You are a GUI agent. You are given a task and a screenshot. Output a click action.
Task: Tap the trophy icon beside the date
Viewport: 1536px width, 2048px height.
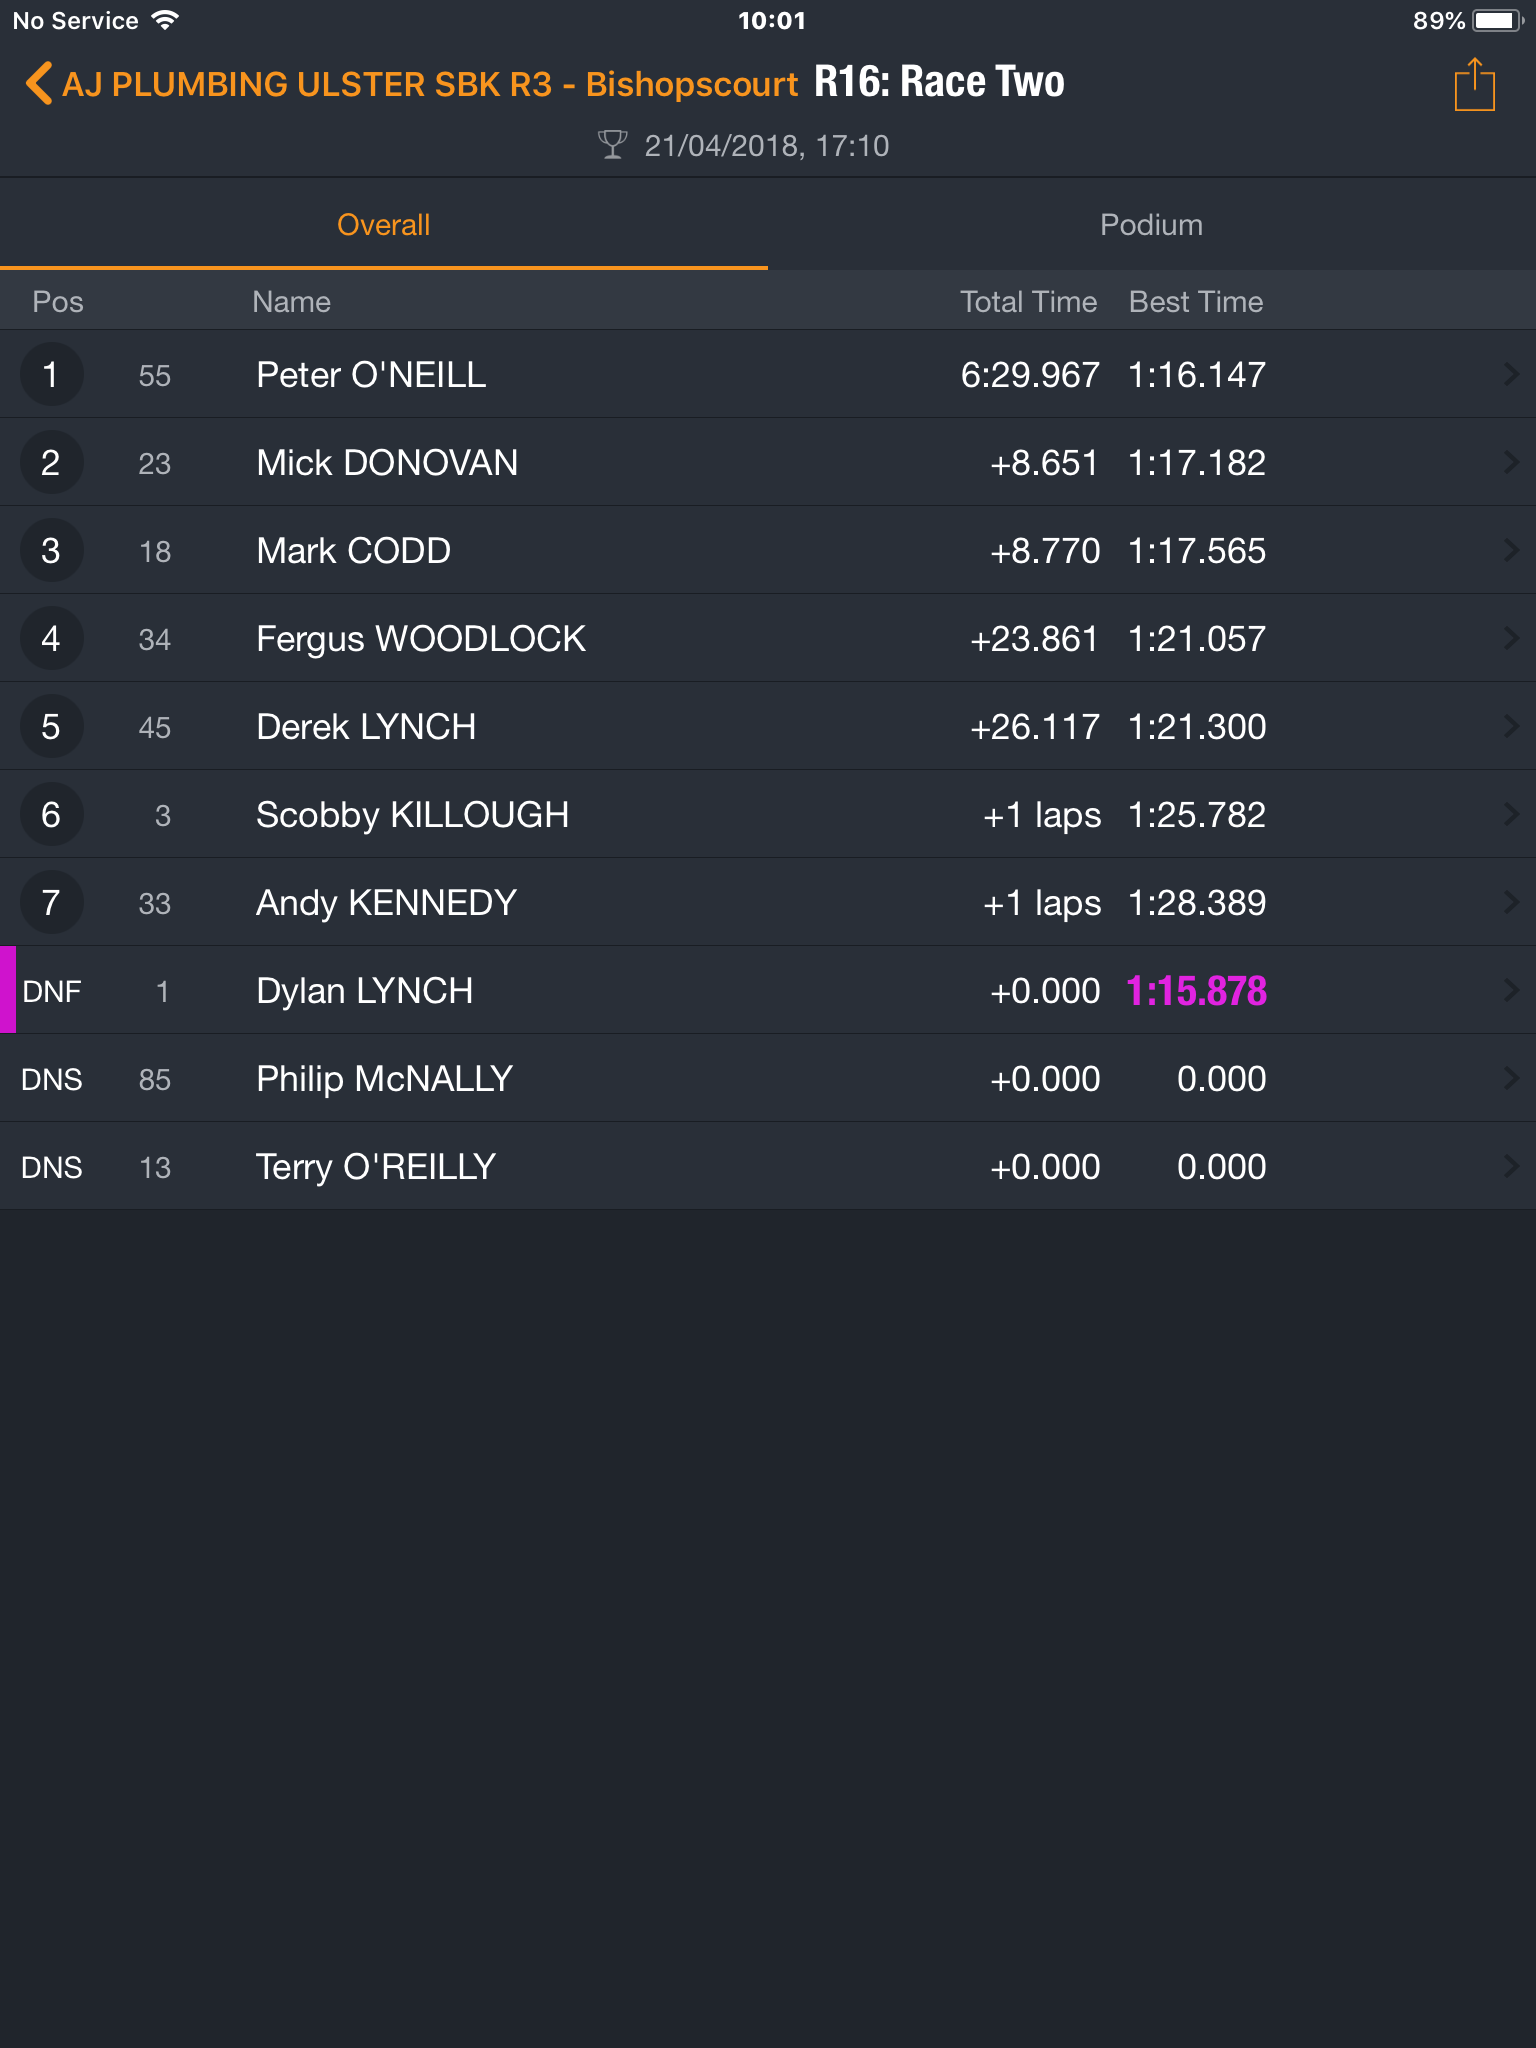[612, 145]
